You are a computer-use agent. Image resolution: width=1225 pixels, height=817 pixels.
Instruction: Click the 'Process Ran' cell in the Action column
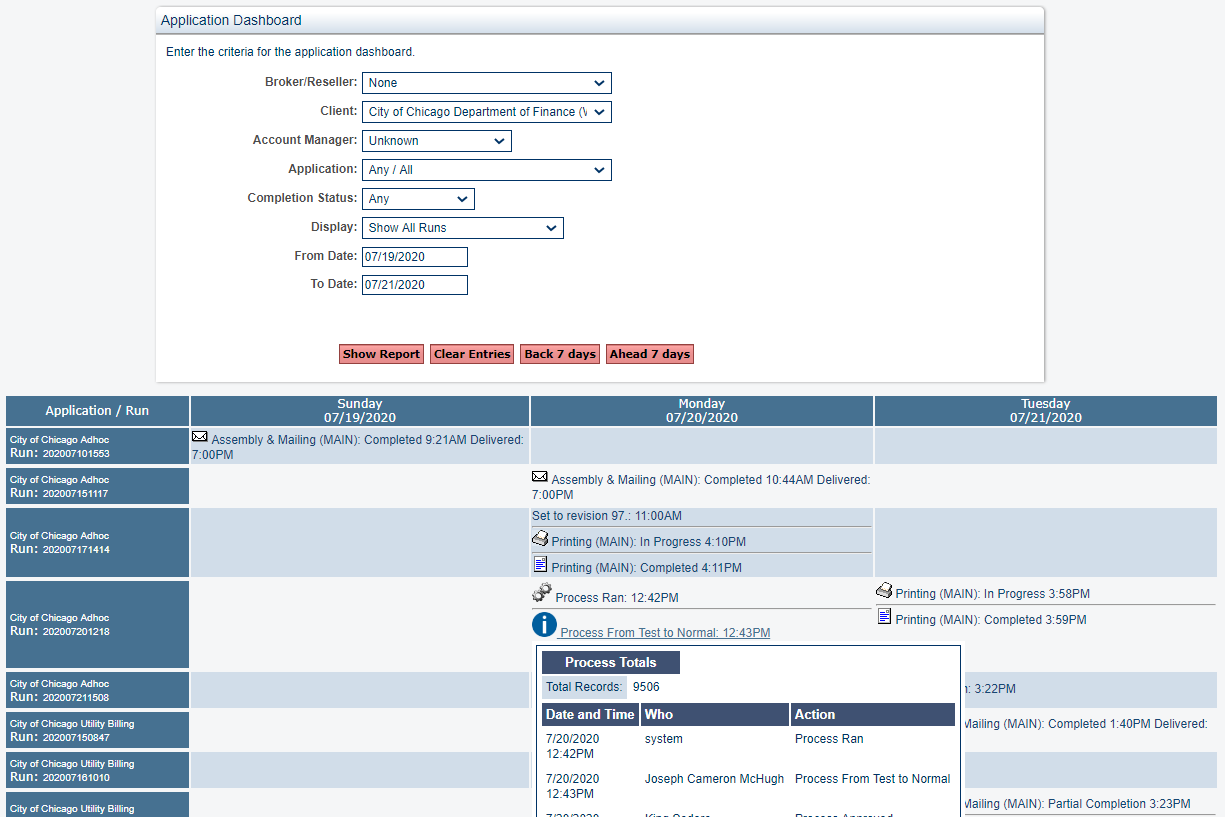(x=829, y=739)
